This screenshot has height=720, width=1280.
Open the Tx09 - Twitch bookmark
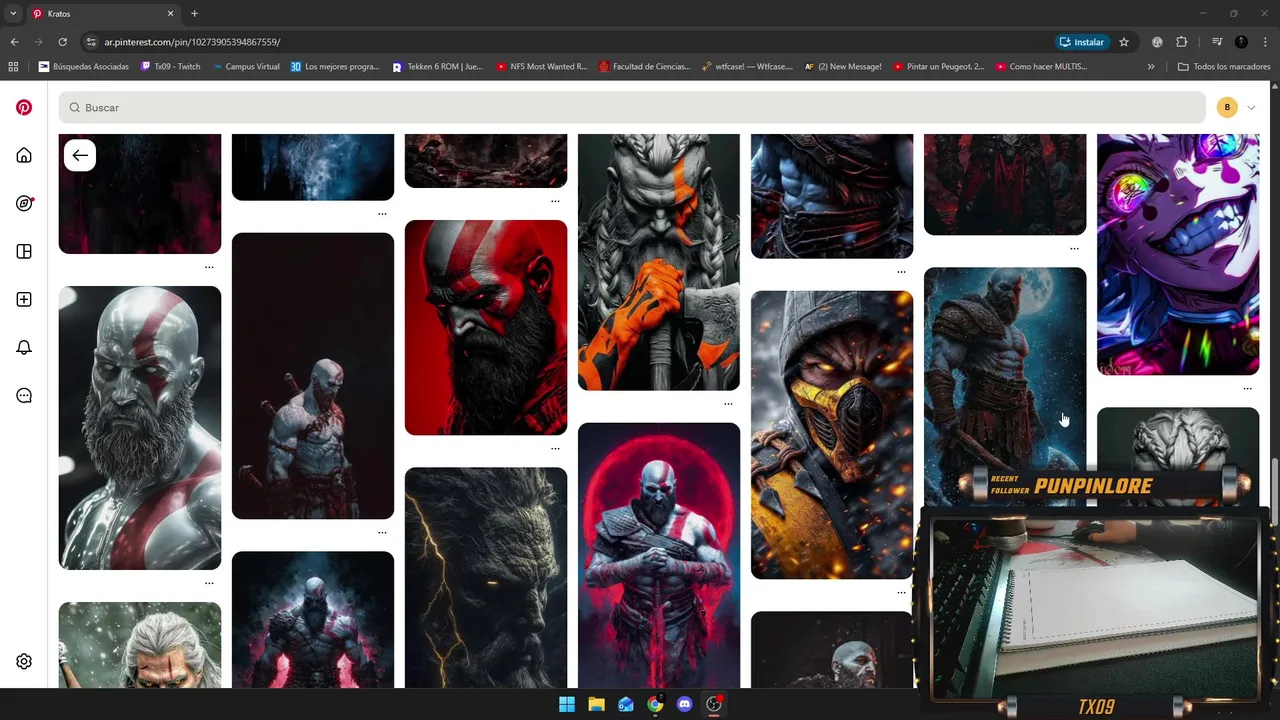tap(171, 67)
